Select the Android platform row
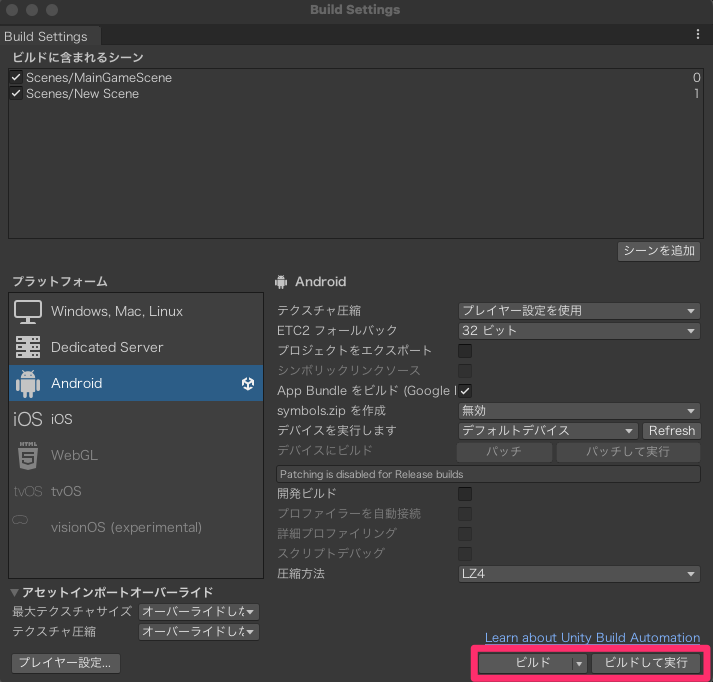Screen dimensions: 713x682 (136, 383)
